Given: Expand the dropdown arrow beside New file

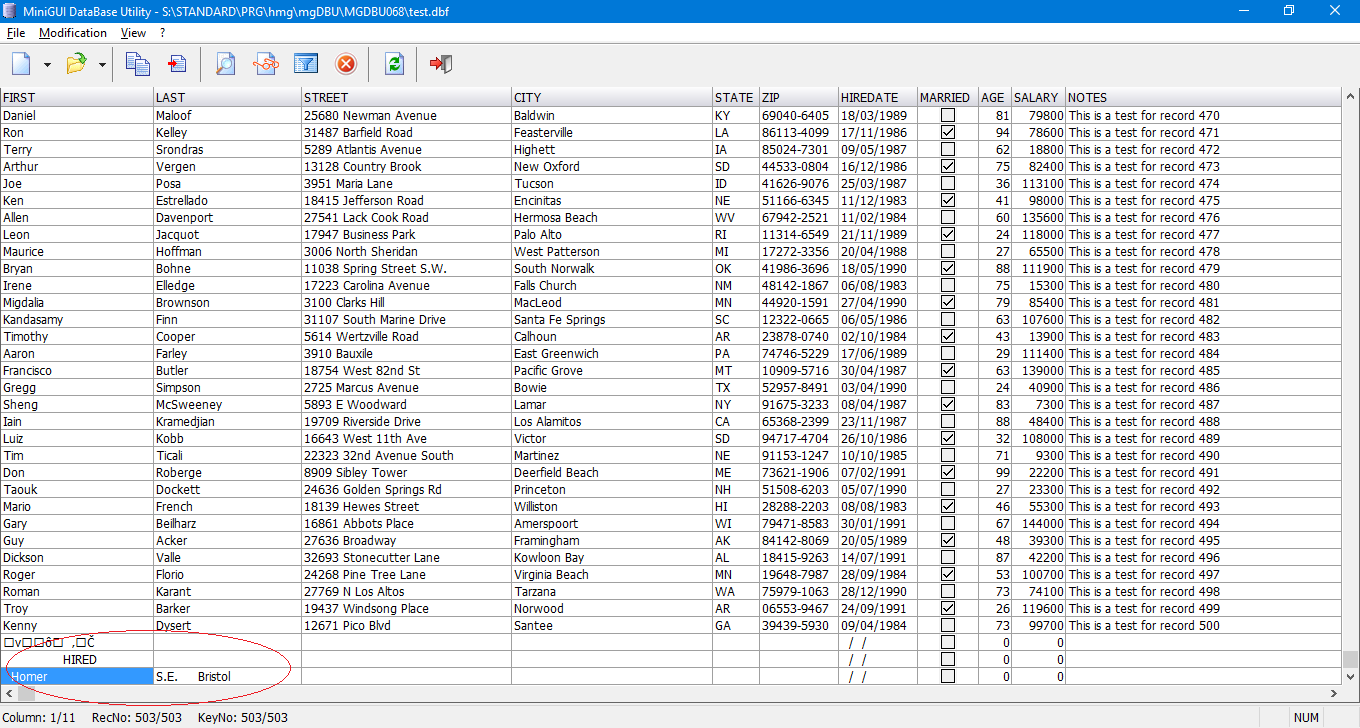Looking at the screenshot, I should (47, 65).
